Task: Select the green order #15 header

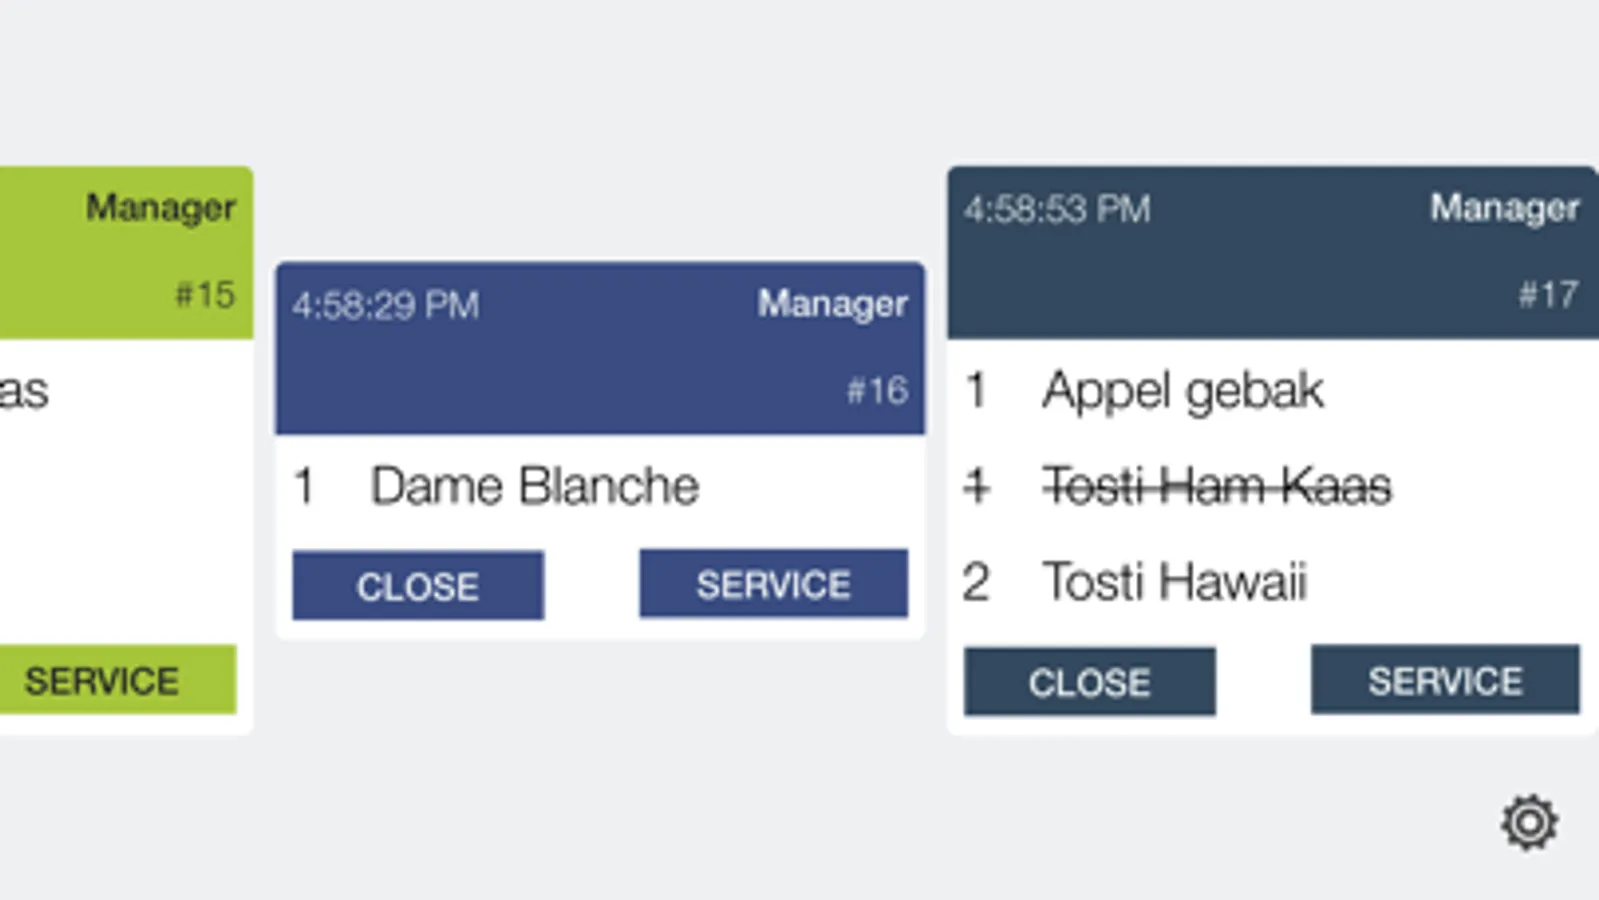Action: click(126, 252)
